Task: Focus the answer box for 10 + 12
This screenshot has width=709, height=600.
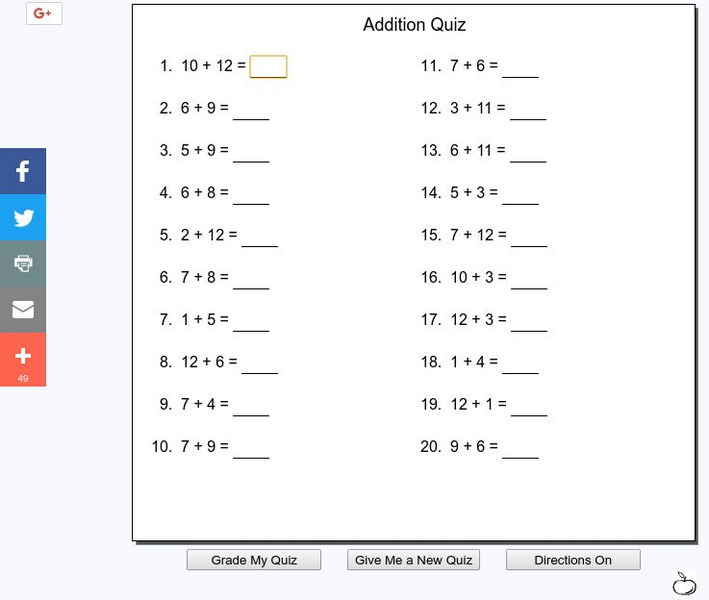Action: point(268,66)
